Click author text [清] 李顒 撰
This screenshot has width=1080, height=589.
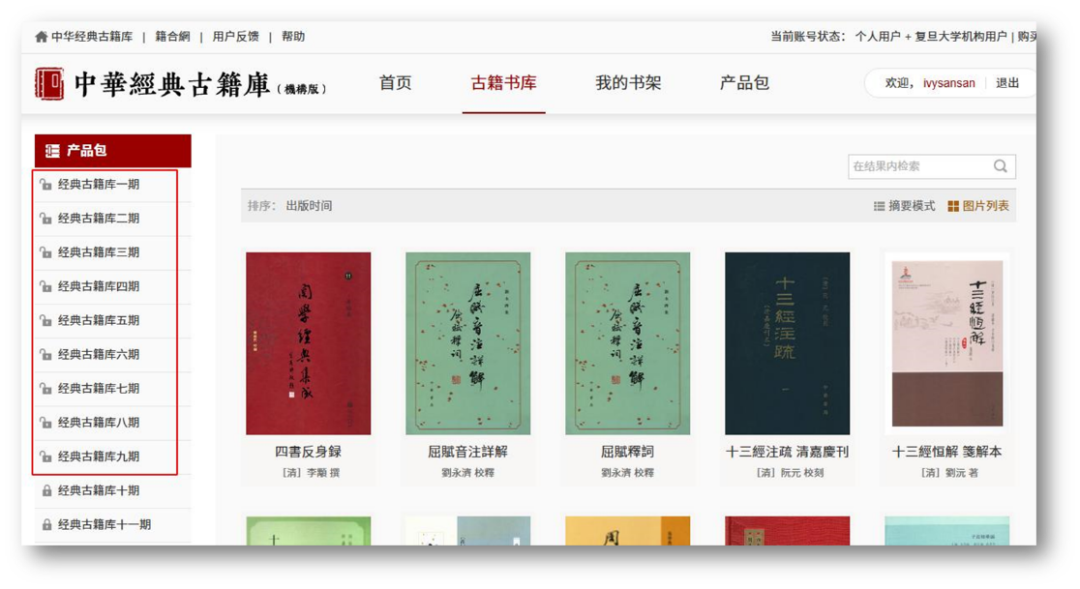[x=311, y=473]
